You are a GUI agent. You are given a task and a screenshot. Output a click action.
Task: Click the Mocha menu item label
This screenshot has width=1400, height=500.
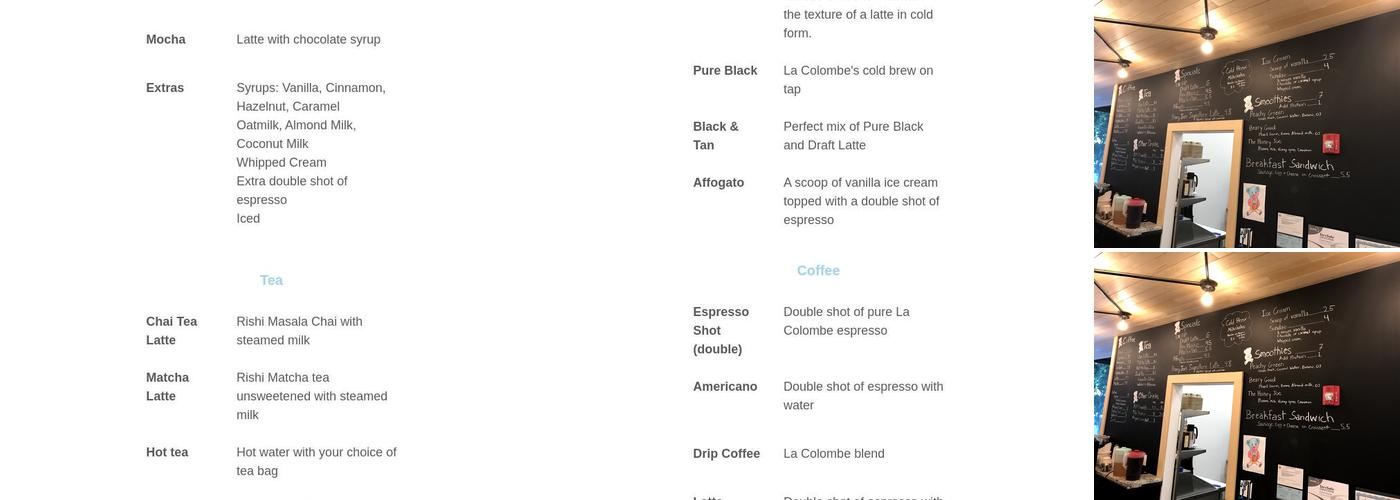point(166,40)
